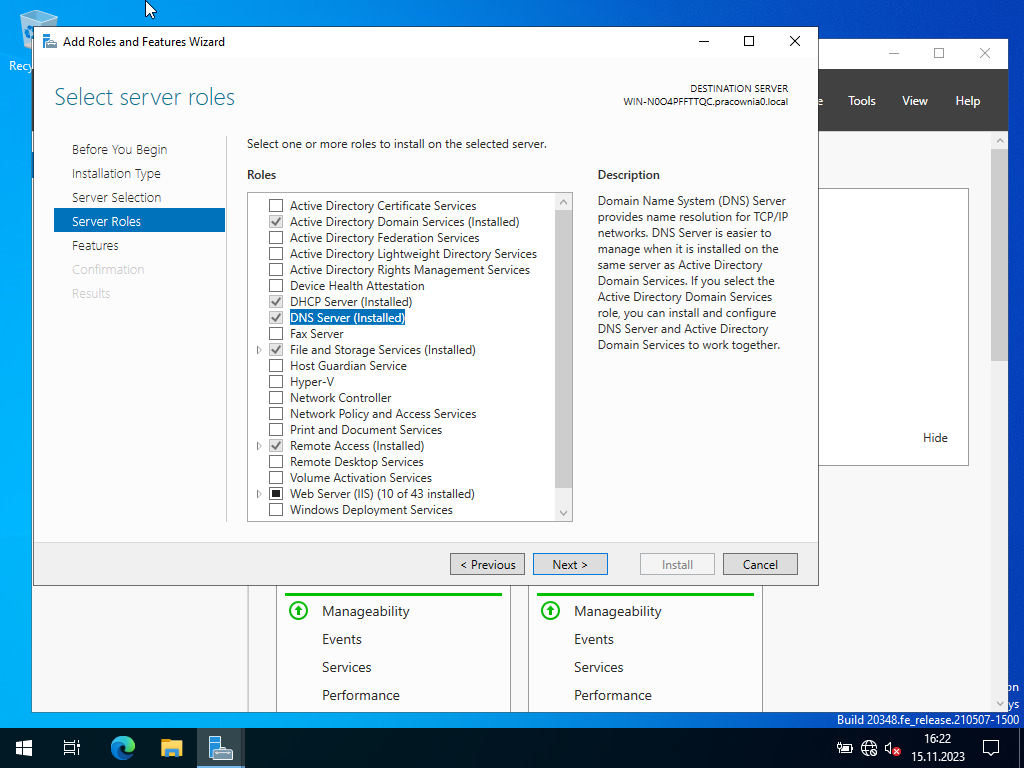Click roles list scroll-down arrow

tap(564, 513)
